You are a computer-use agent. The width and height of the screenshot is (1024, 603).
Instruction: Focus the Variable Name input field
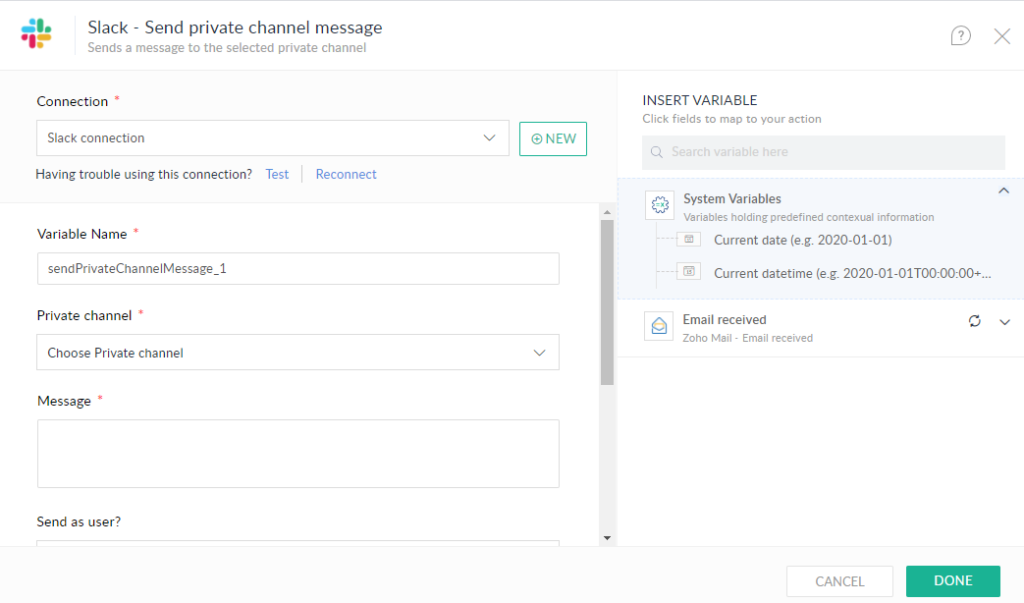298,269
